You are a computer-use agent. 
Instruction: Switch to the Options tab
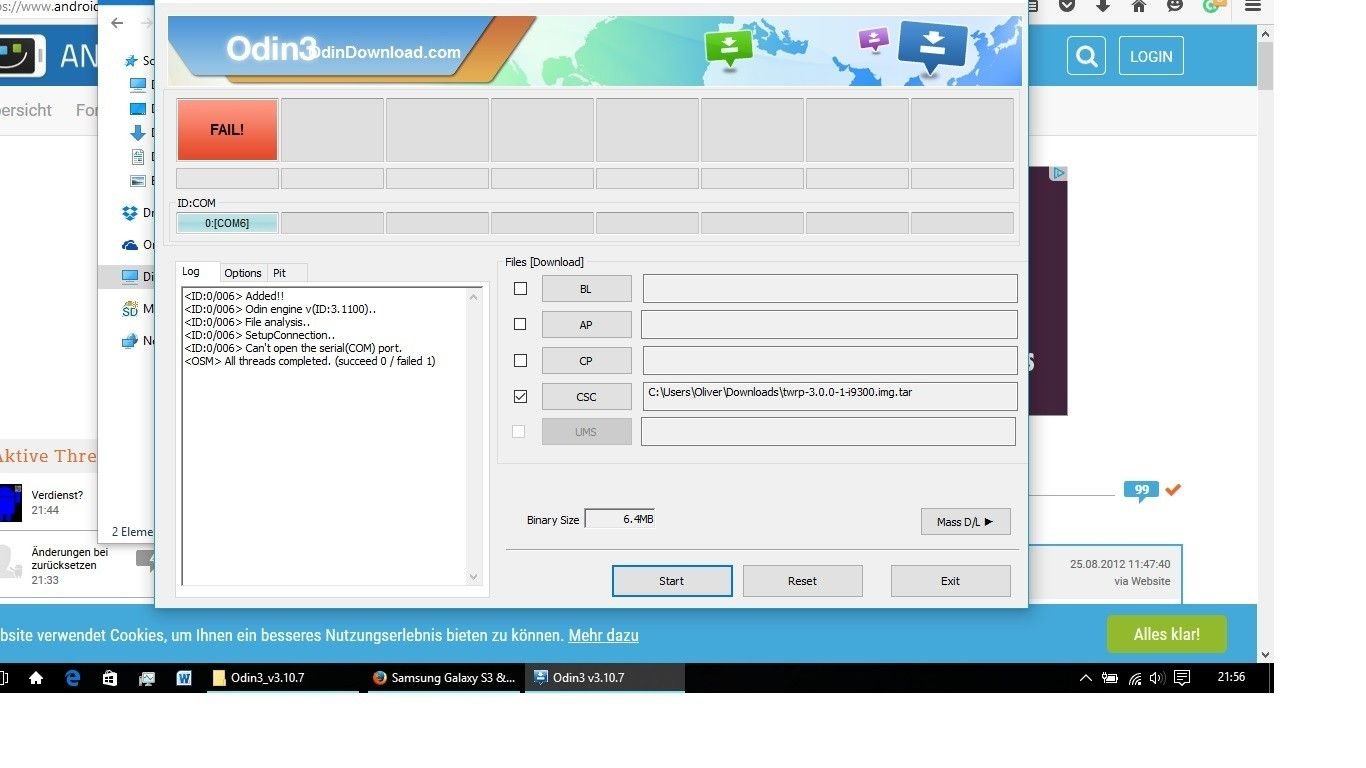click(x=243, y=273)
